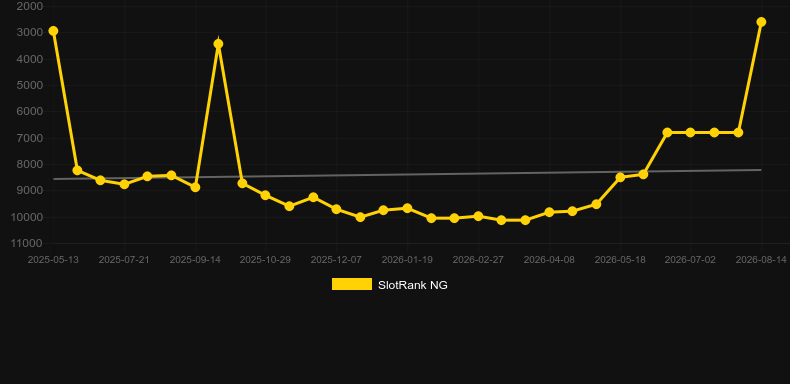Viewport: 790px width, 384px height.
Task: Select the data point above 2025-09-14 label
Action: tap(195, 187)
